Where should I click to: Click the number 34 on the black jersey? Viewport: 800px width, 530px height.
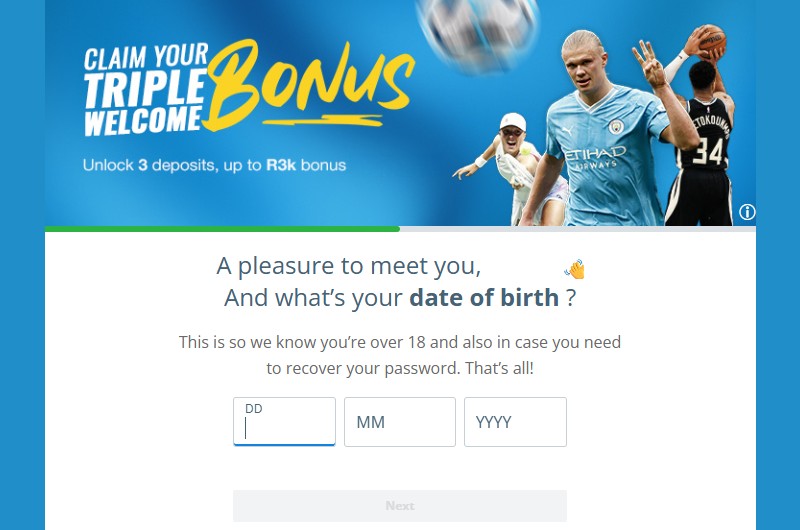710,152
